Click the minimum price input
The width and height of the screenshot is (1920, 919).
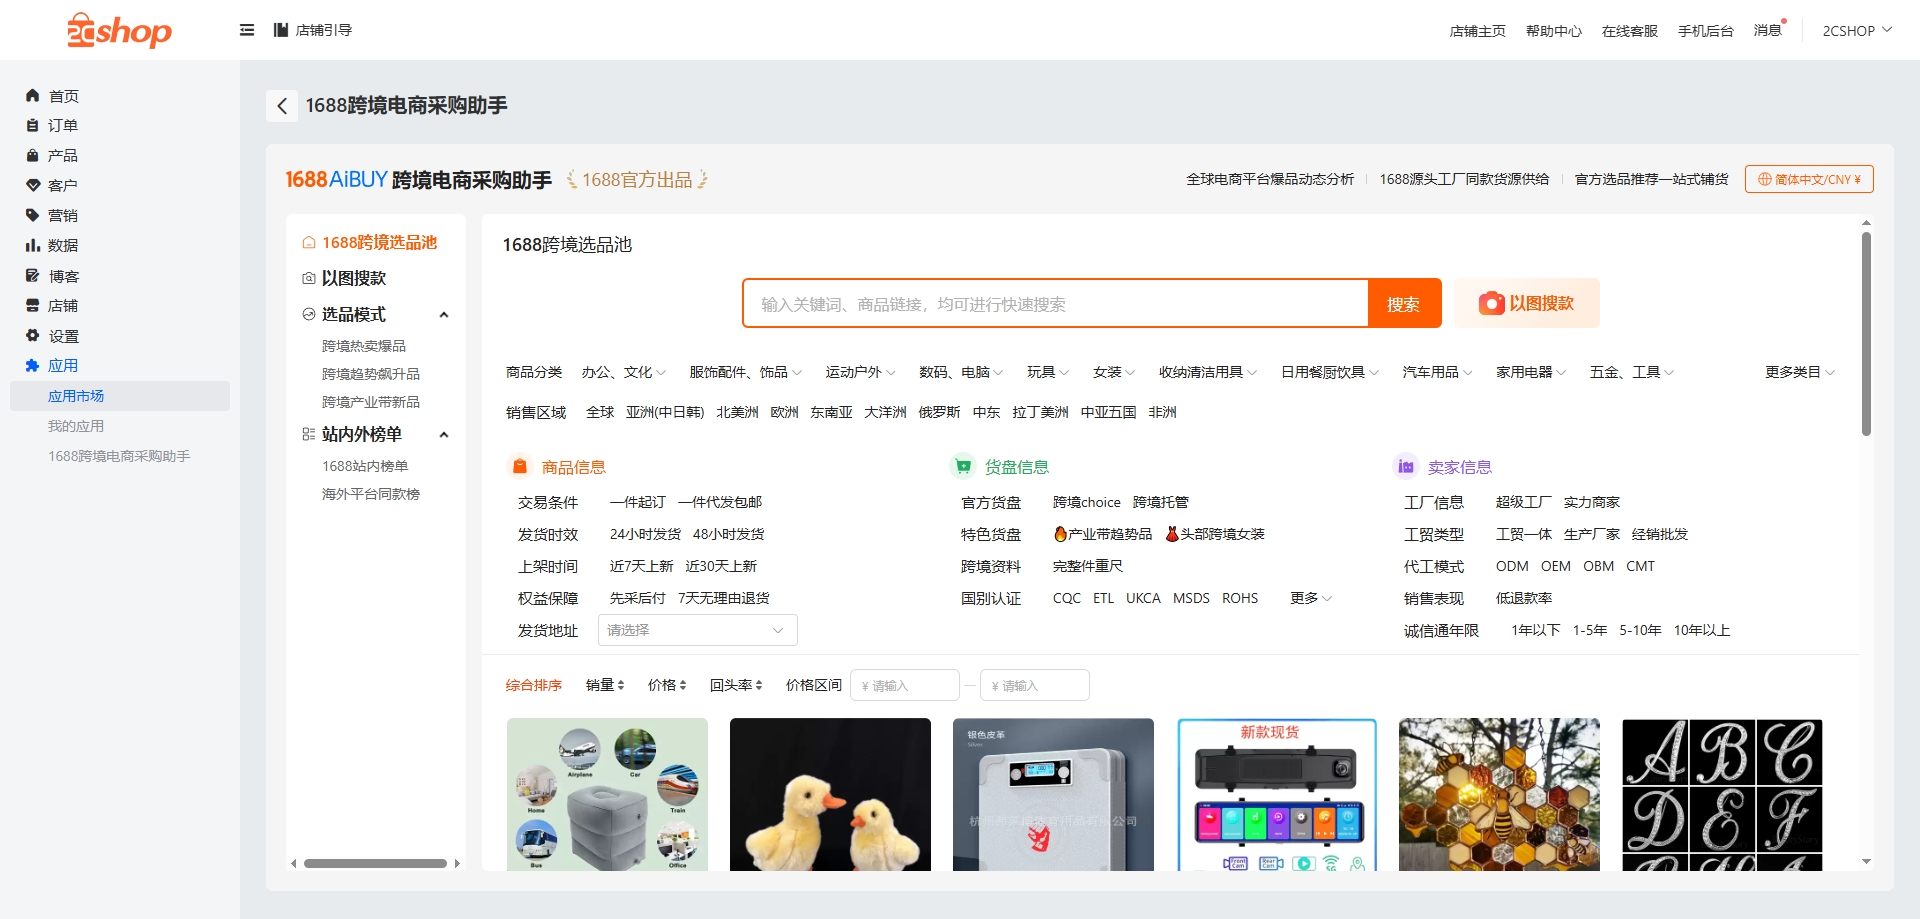tap(905, 685)
